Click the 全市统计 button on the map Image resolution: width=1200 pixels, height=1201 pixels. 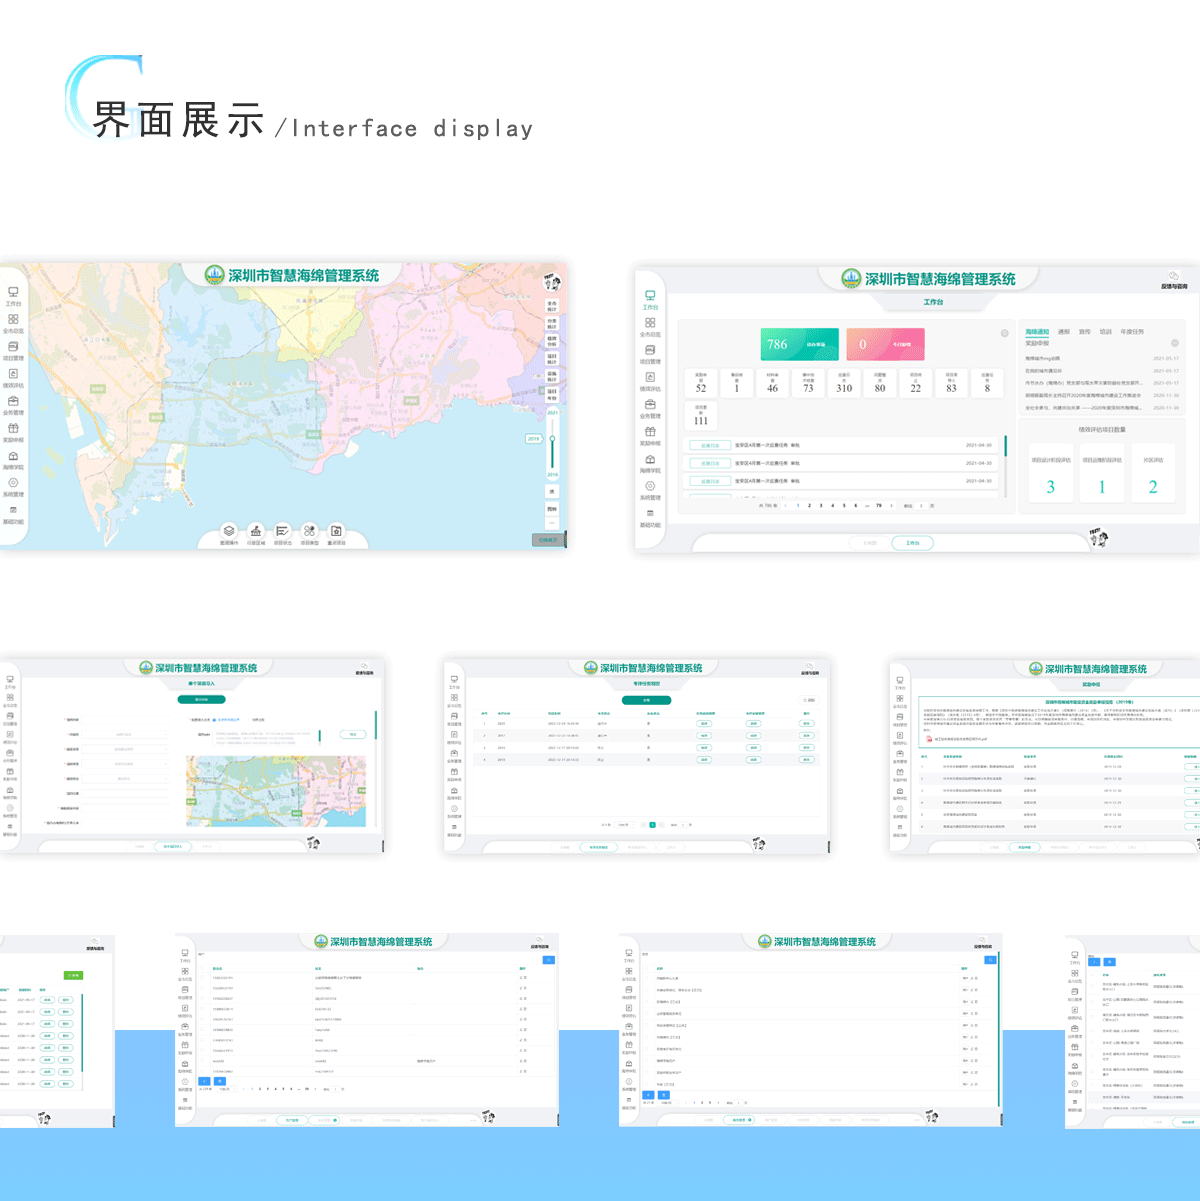[x=552, y=305]
